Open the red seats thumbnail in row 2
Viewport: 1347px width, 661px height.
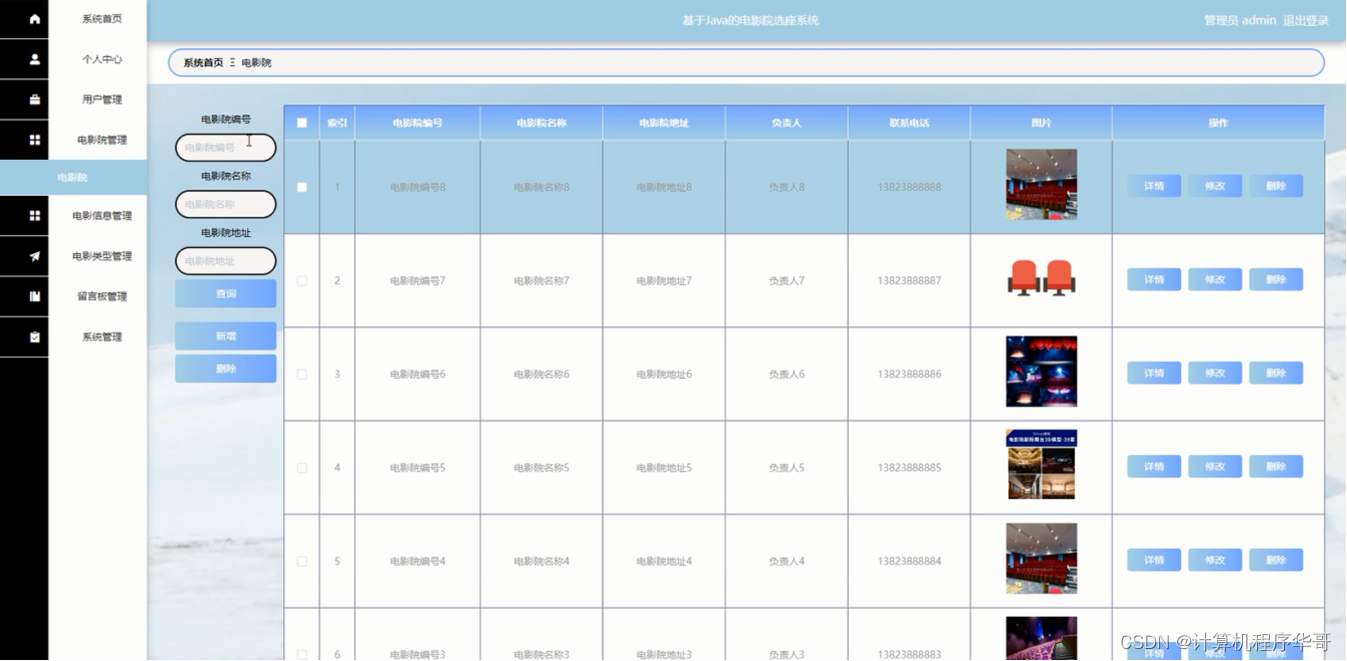1040,278
